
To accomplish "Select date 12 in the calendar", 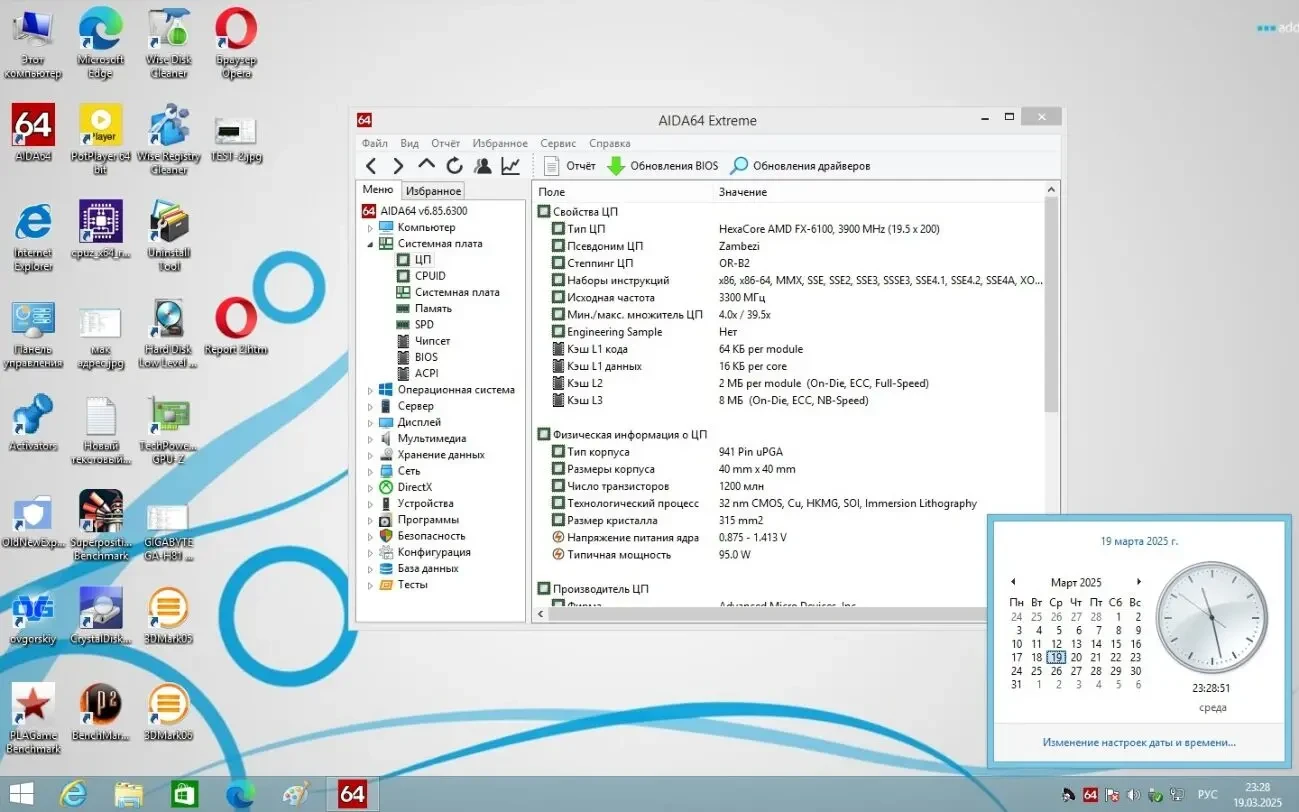I will coord(1056,644).
